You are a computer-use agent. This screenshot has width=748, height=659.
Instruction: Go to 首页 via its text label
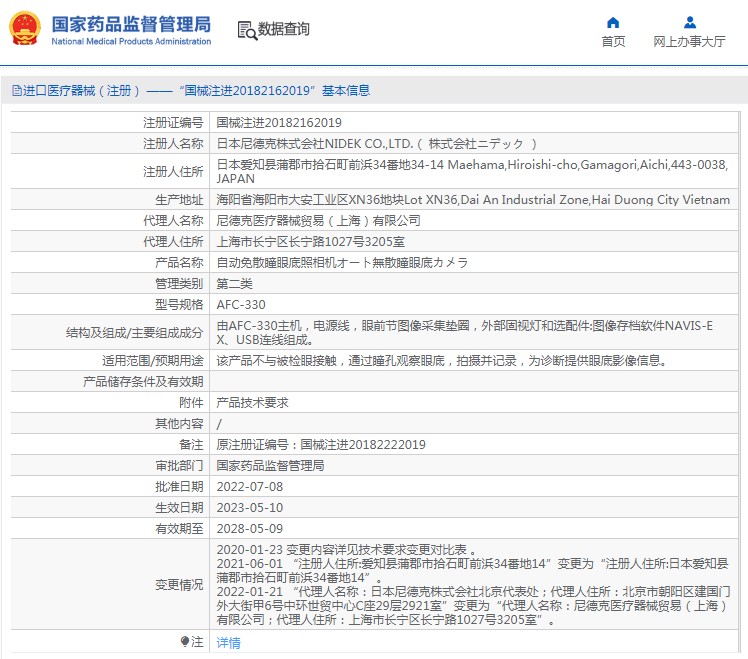tap(613, 42)
